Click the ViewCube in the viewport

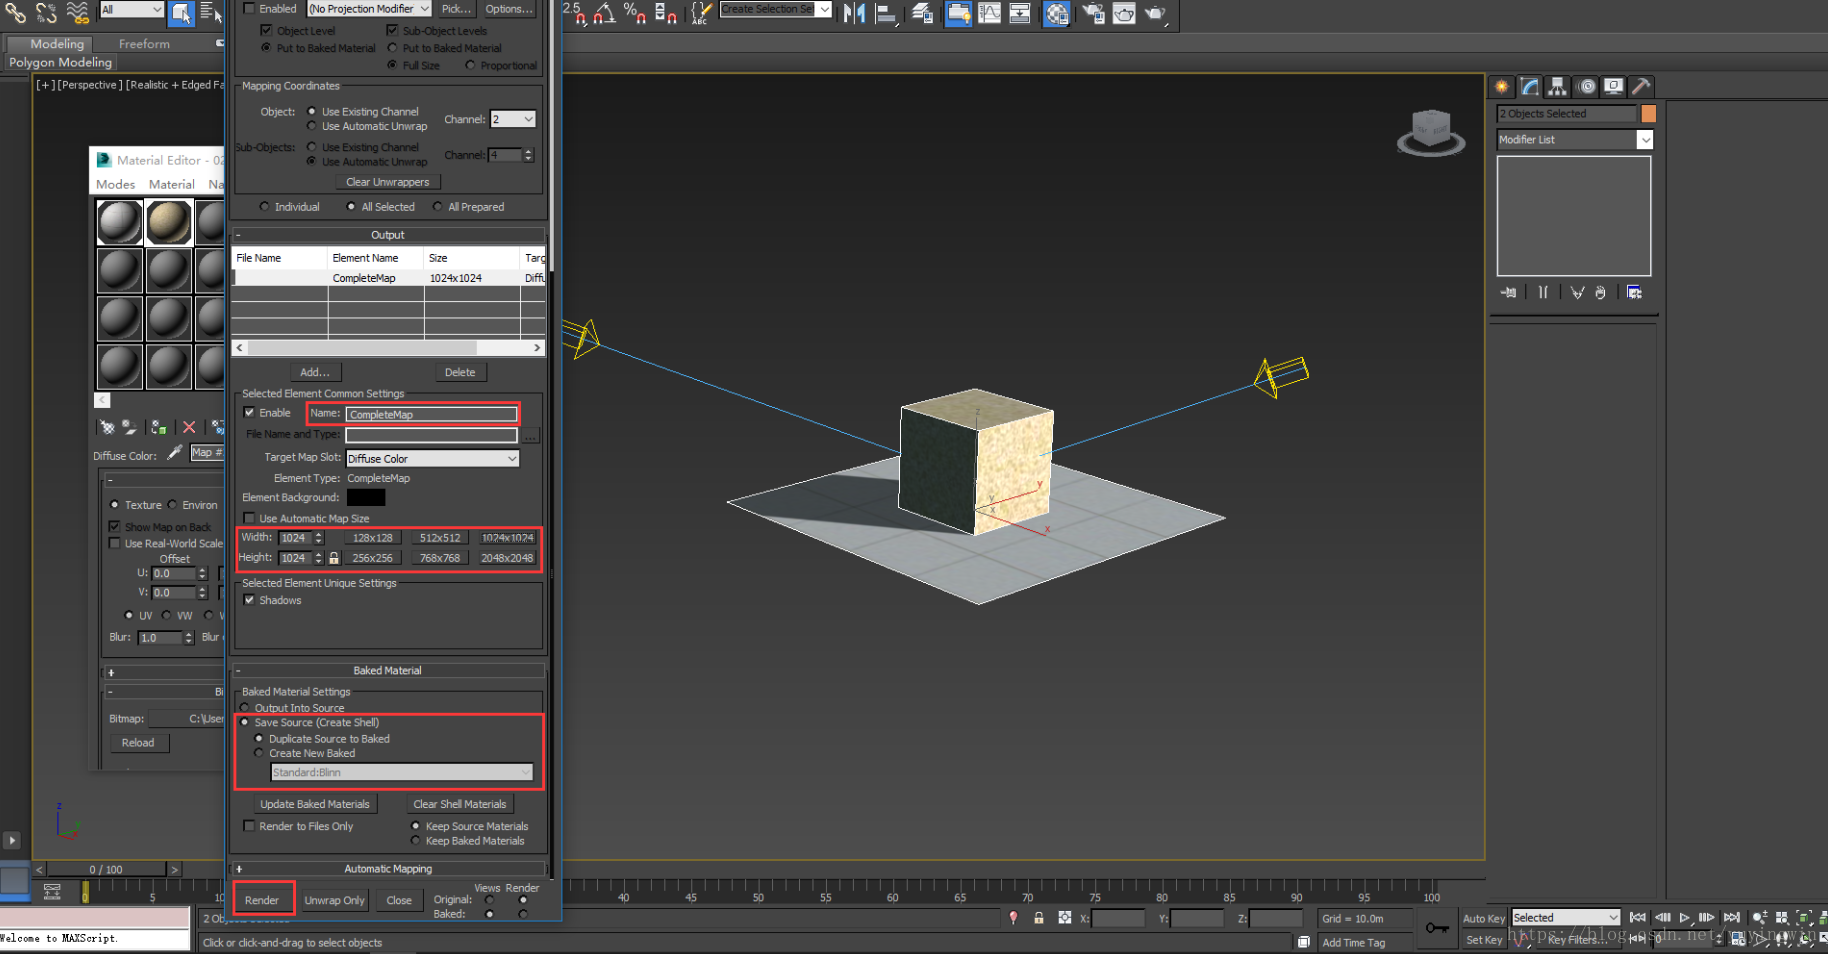click(x=1431, y=131)
